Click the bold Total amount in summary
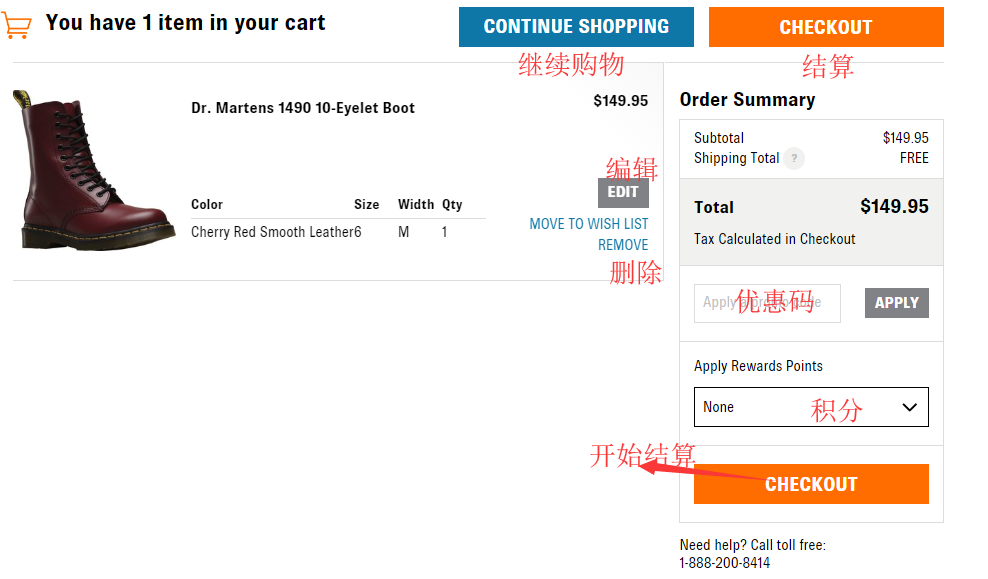Image resolution: width=988 pixels, height=579 pixels. [x=894, y=207]
